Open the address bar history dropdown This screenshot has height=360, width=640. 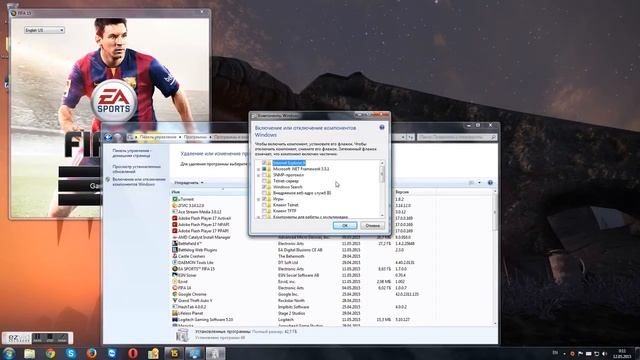403,137
